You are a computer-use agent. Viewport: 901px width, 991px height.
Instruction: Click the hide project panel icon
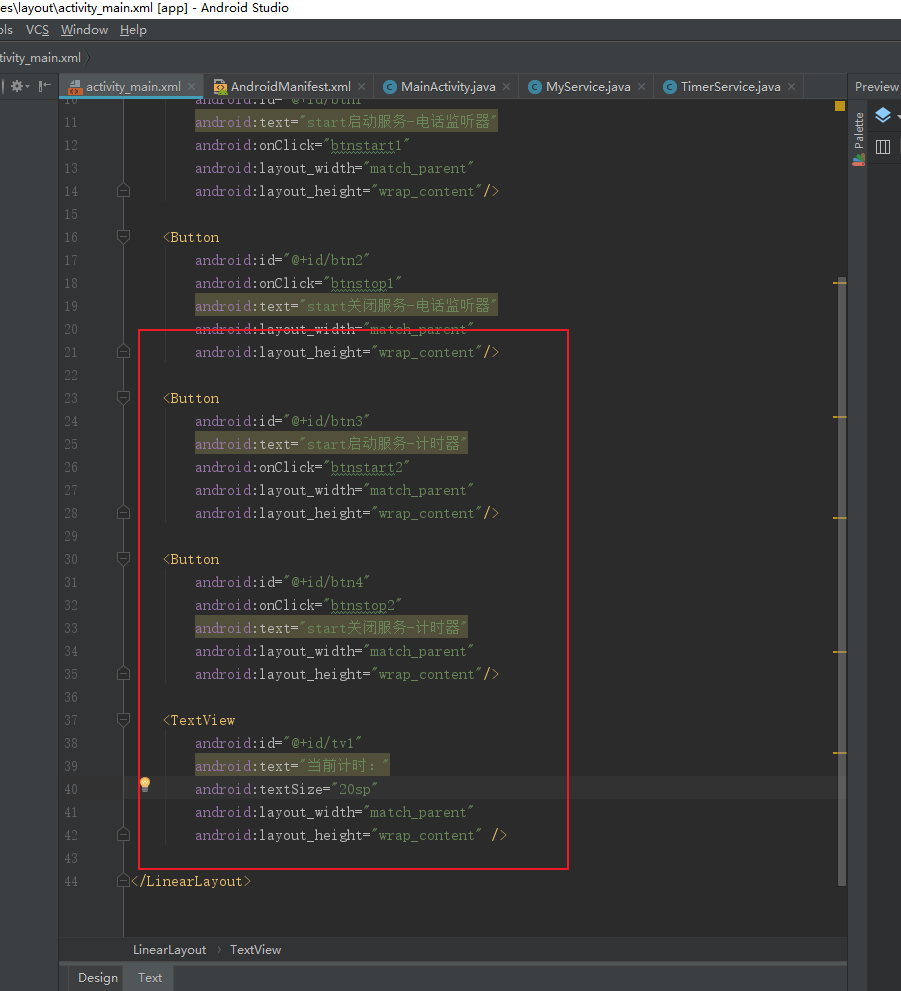(44, 87)
